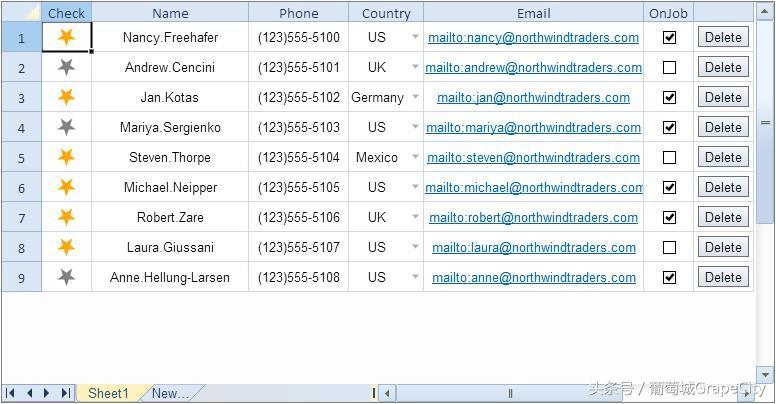
Task: Select the OnJob column header
Action: tap(668, 12)
